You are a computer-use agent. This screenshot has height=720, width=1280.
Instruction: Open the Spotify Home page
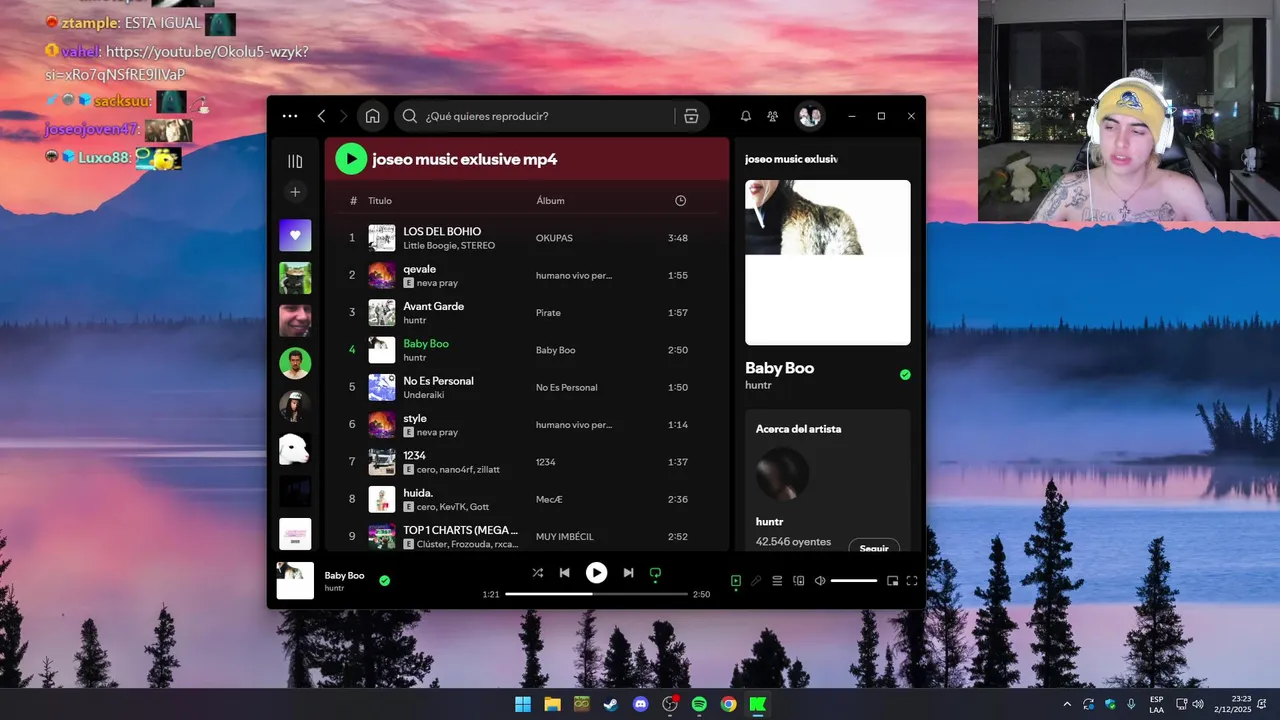coord(372,116)
